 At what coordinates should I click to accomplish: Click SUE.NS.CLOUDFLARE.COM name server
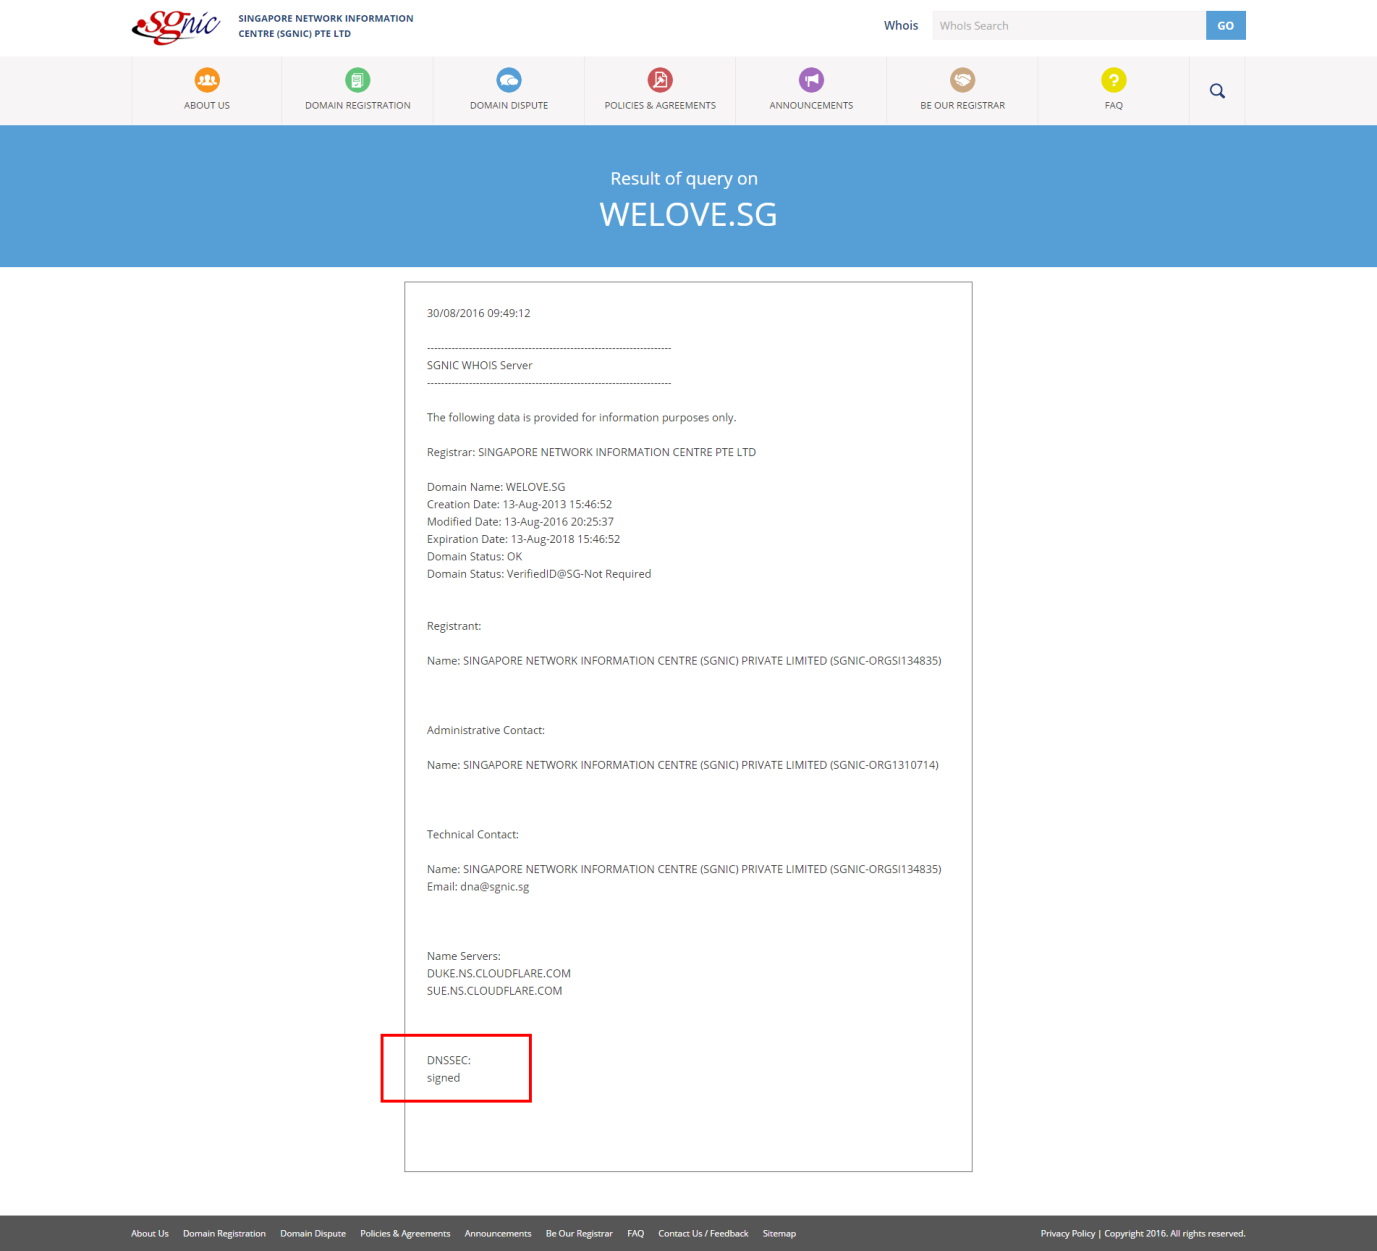click(495, 991)
